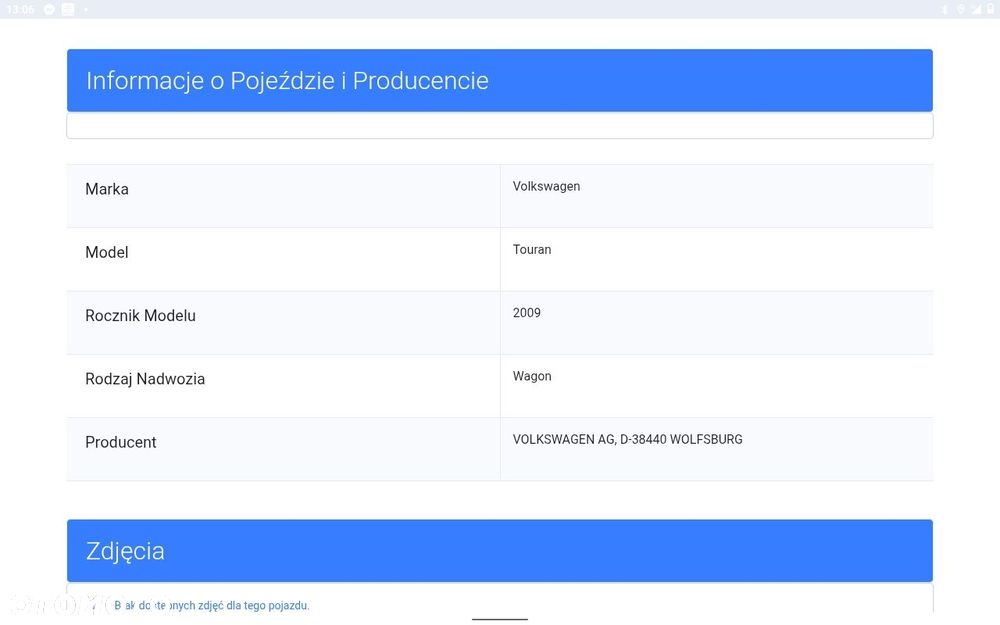The width and height of the screenshot is (1000, 625).
Task: Tap the 13:06 clock in status bar
Action: pos(20,9)
